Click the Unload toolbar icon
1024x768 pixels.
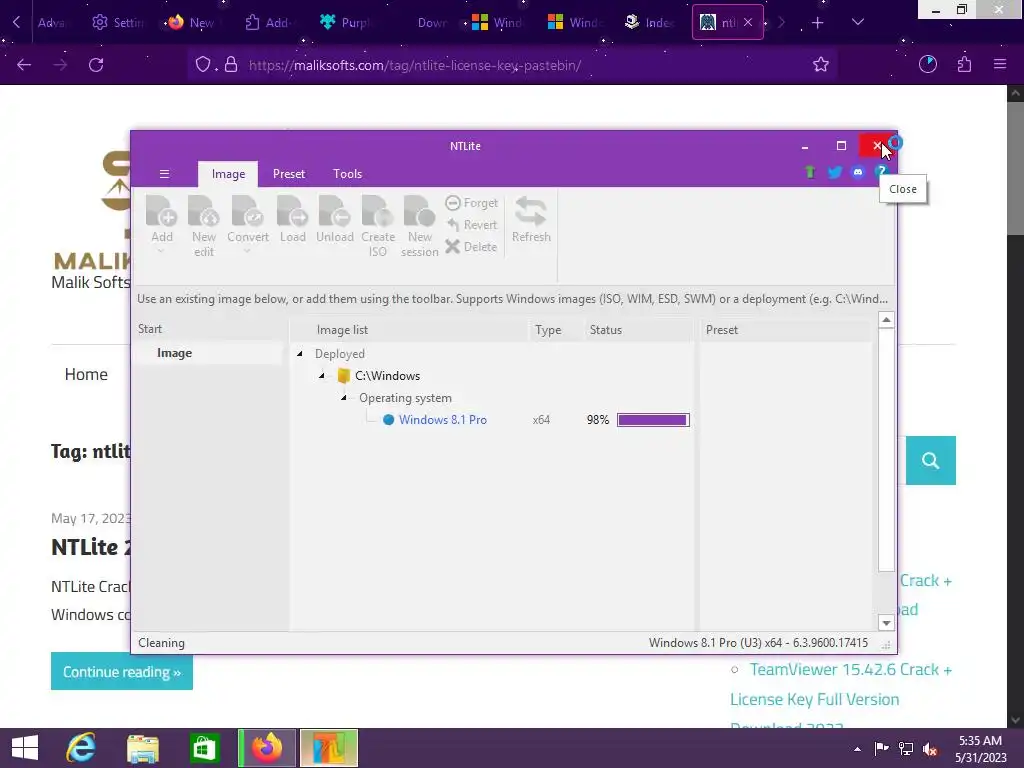[334, 219]
